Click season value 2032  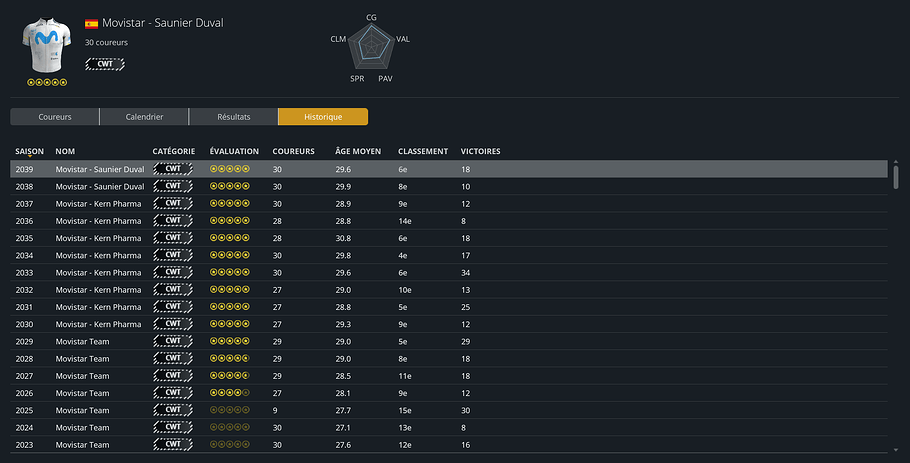(x=24, y=290)
